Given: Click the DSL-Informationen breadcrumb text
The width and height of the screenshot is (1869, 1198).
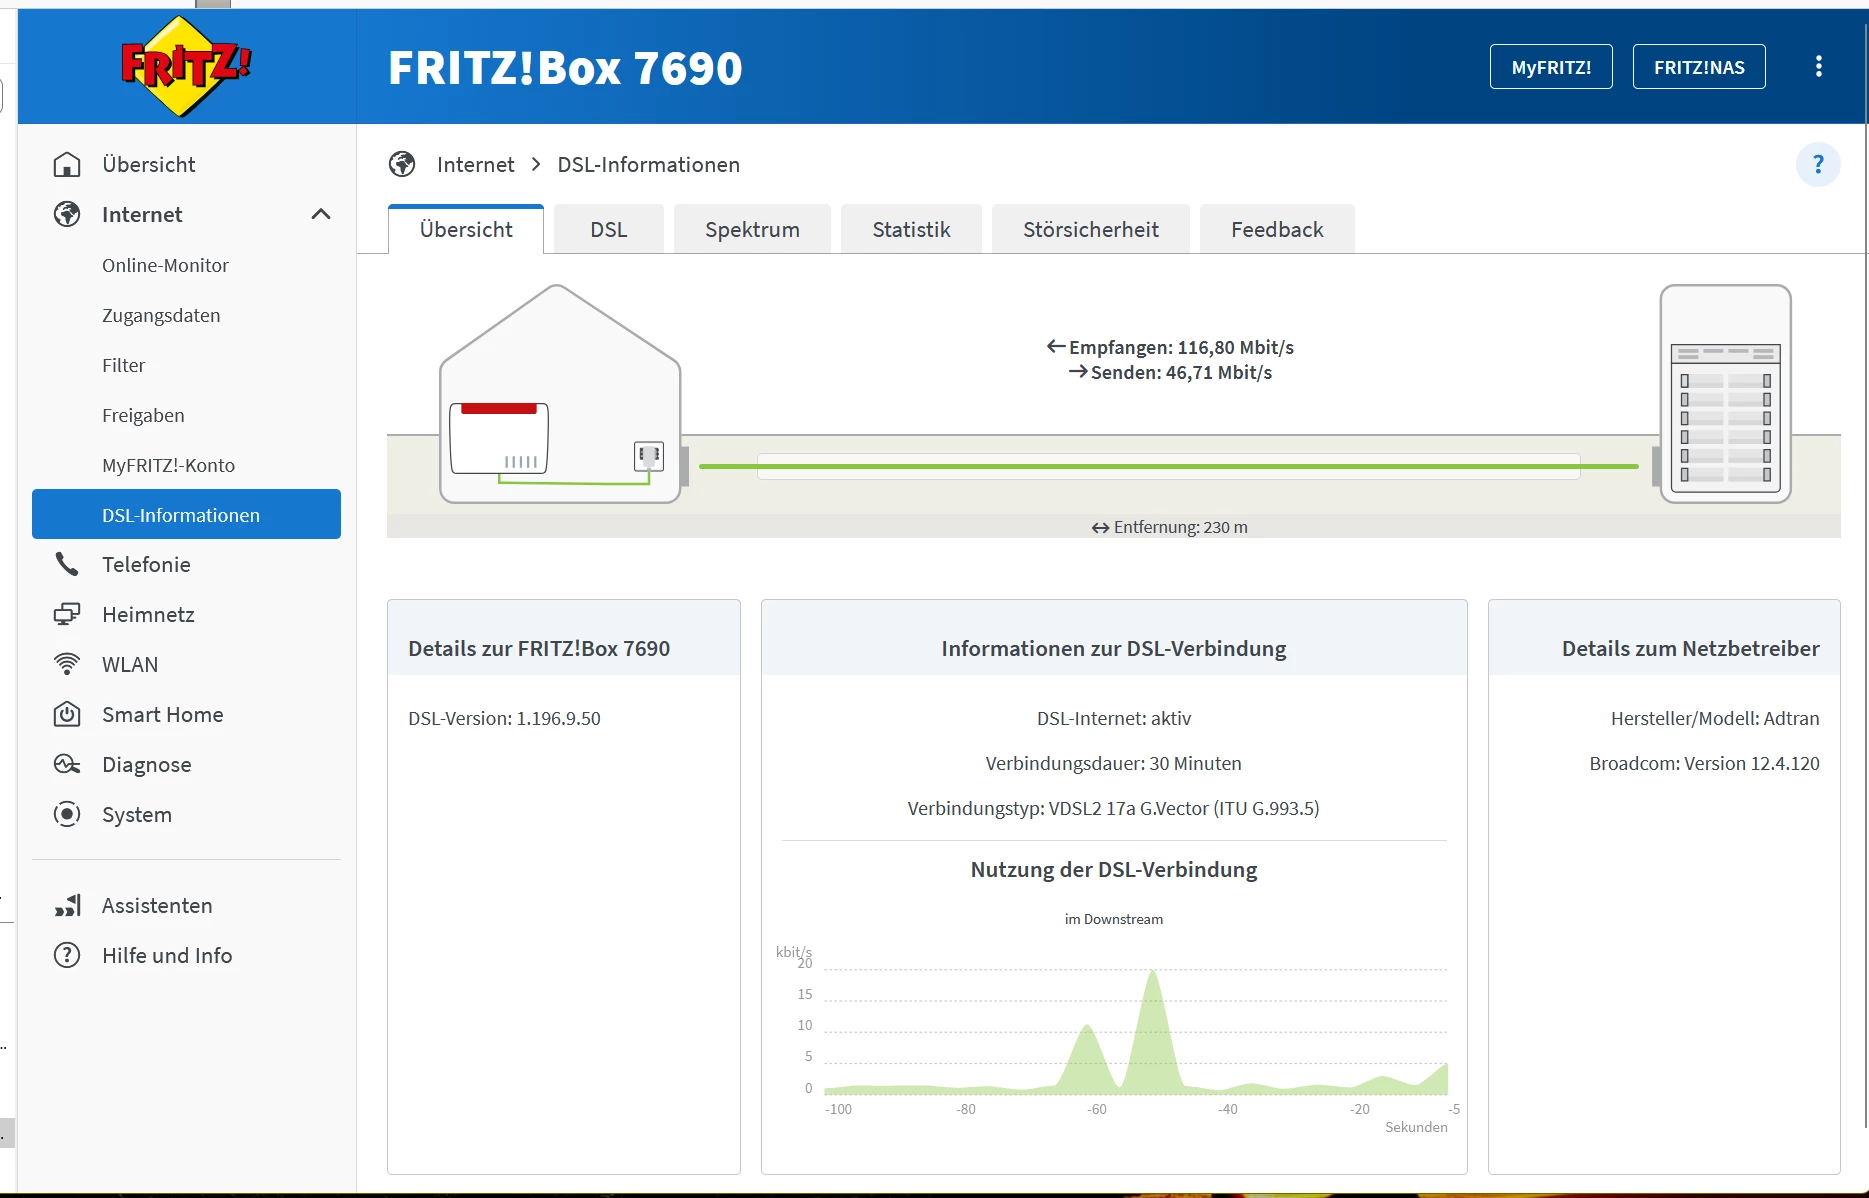Looking at the screenshot, I should (648, 164).
